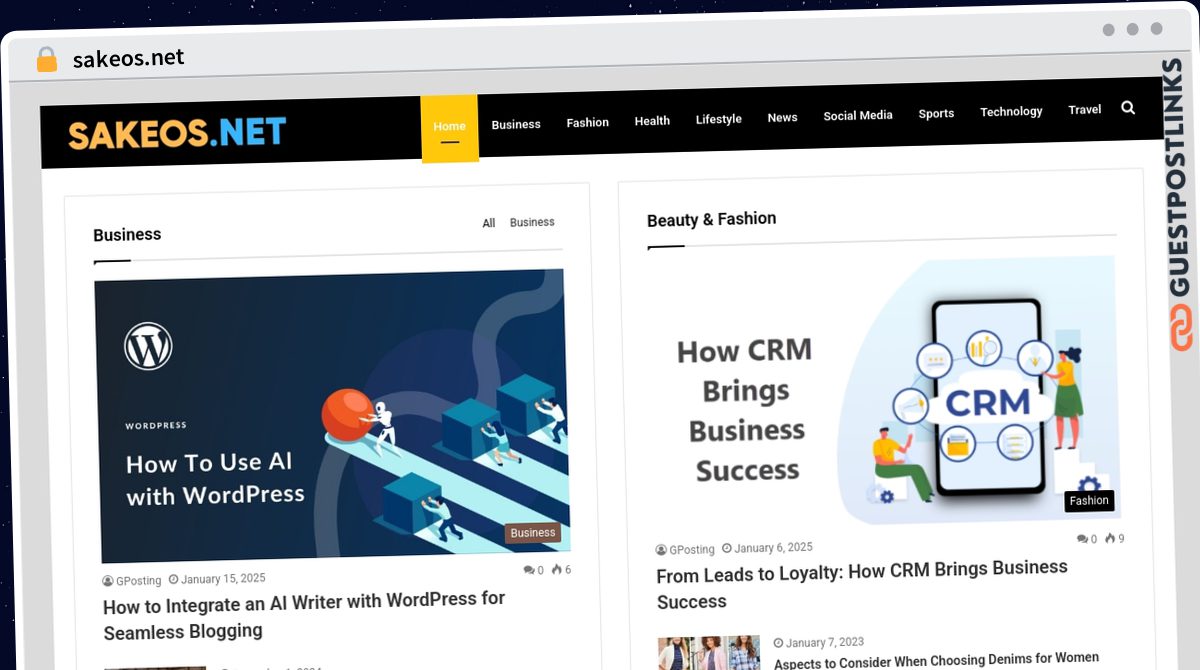
Task: Click the date January 7, 2023
Action: click(x=825, y=642)
